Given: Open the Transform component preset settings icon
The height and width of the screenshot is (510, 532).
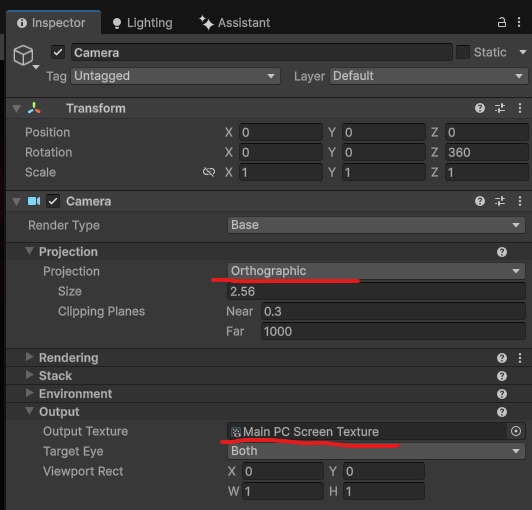Looking at the screenshot, I should tap(500, 108).
